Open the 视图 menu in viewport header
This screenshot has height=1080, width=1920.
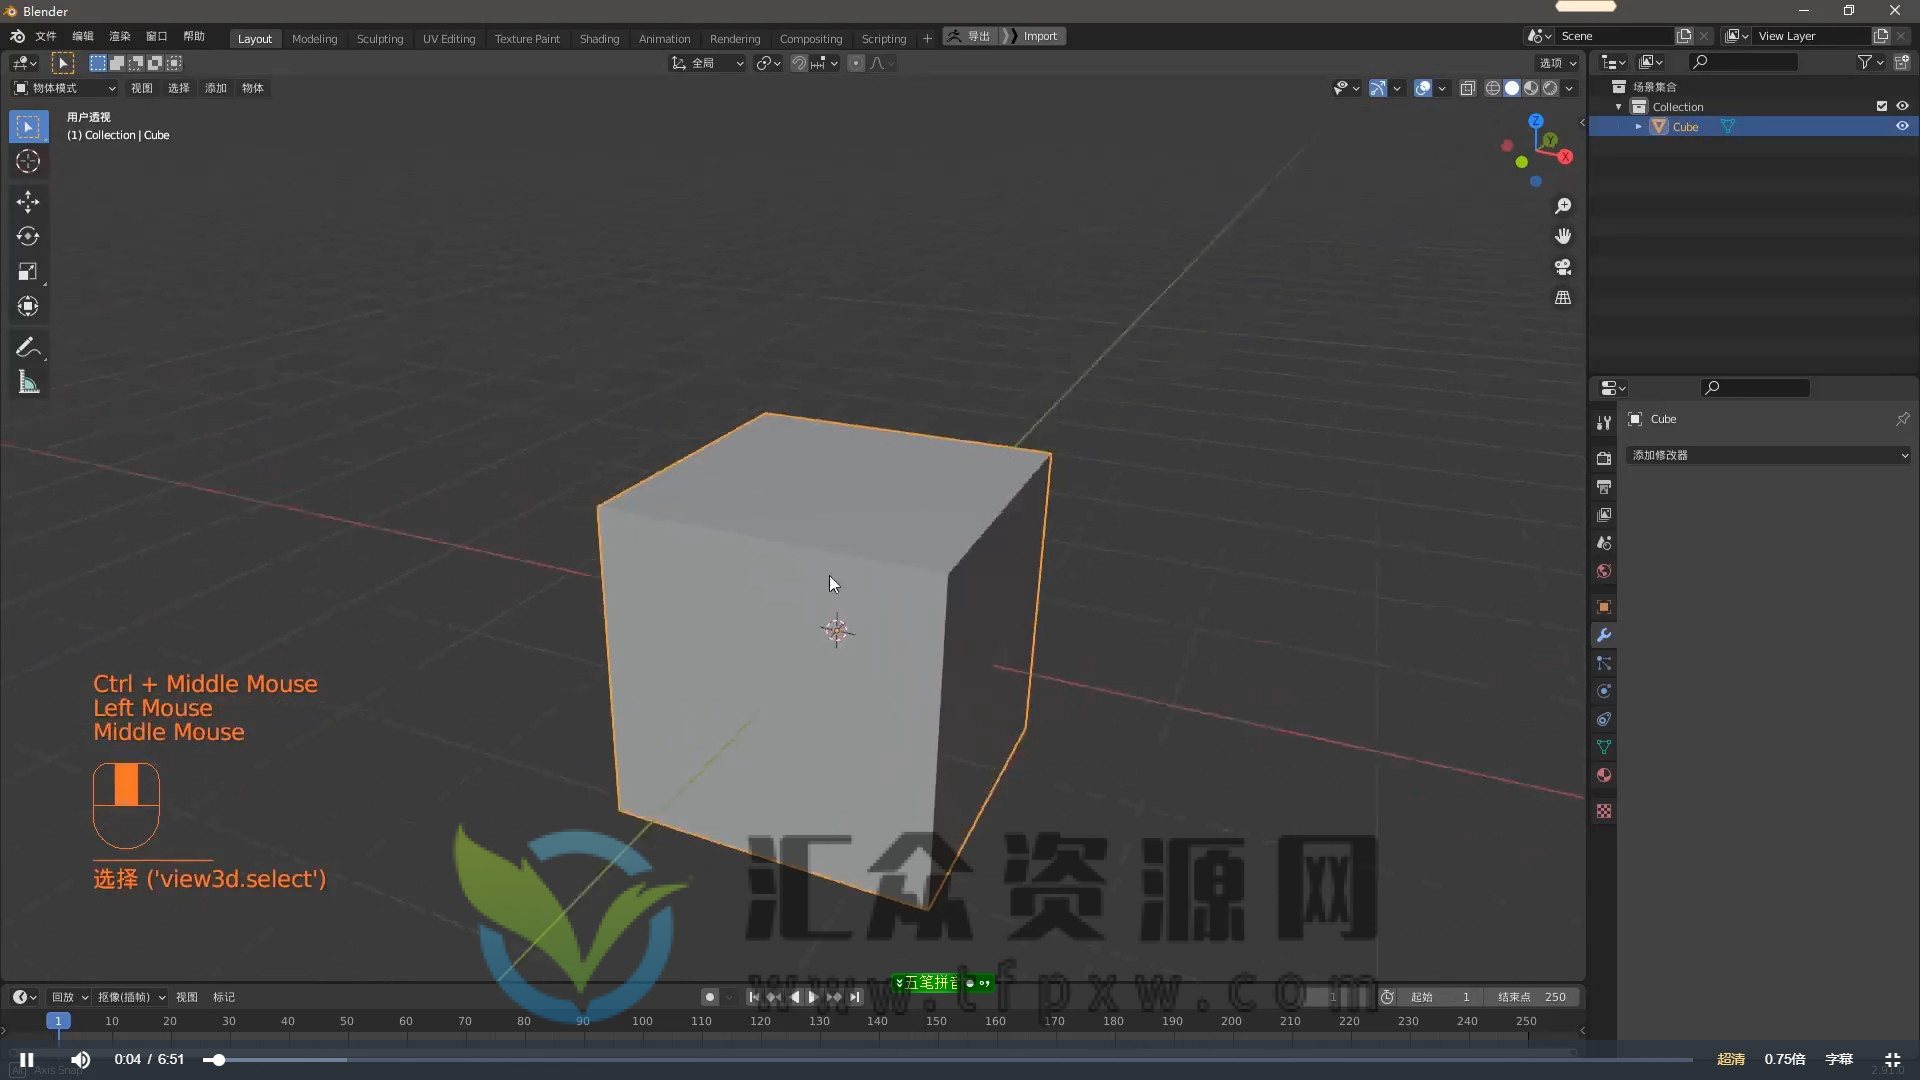coord(142,88)
